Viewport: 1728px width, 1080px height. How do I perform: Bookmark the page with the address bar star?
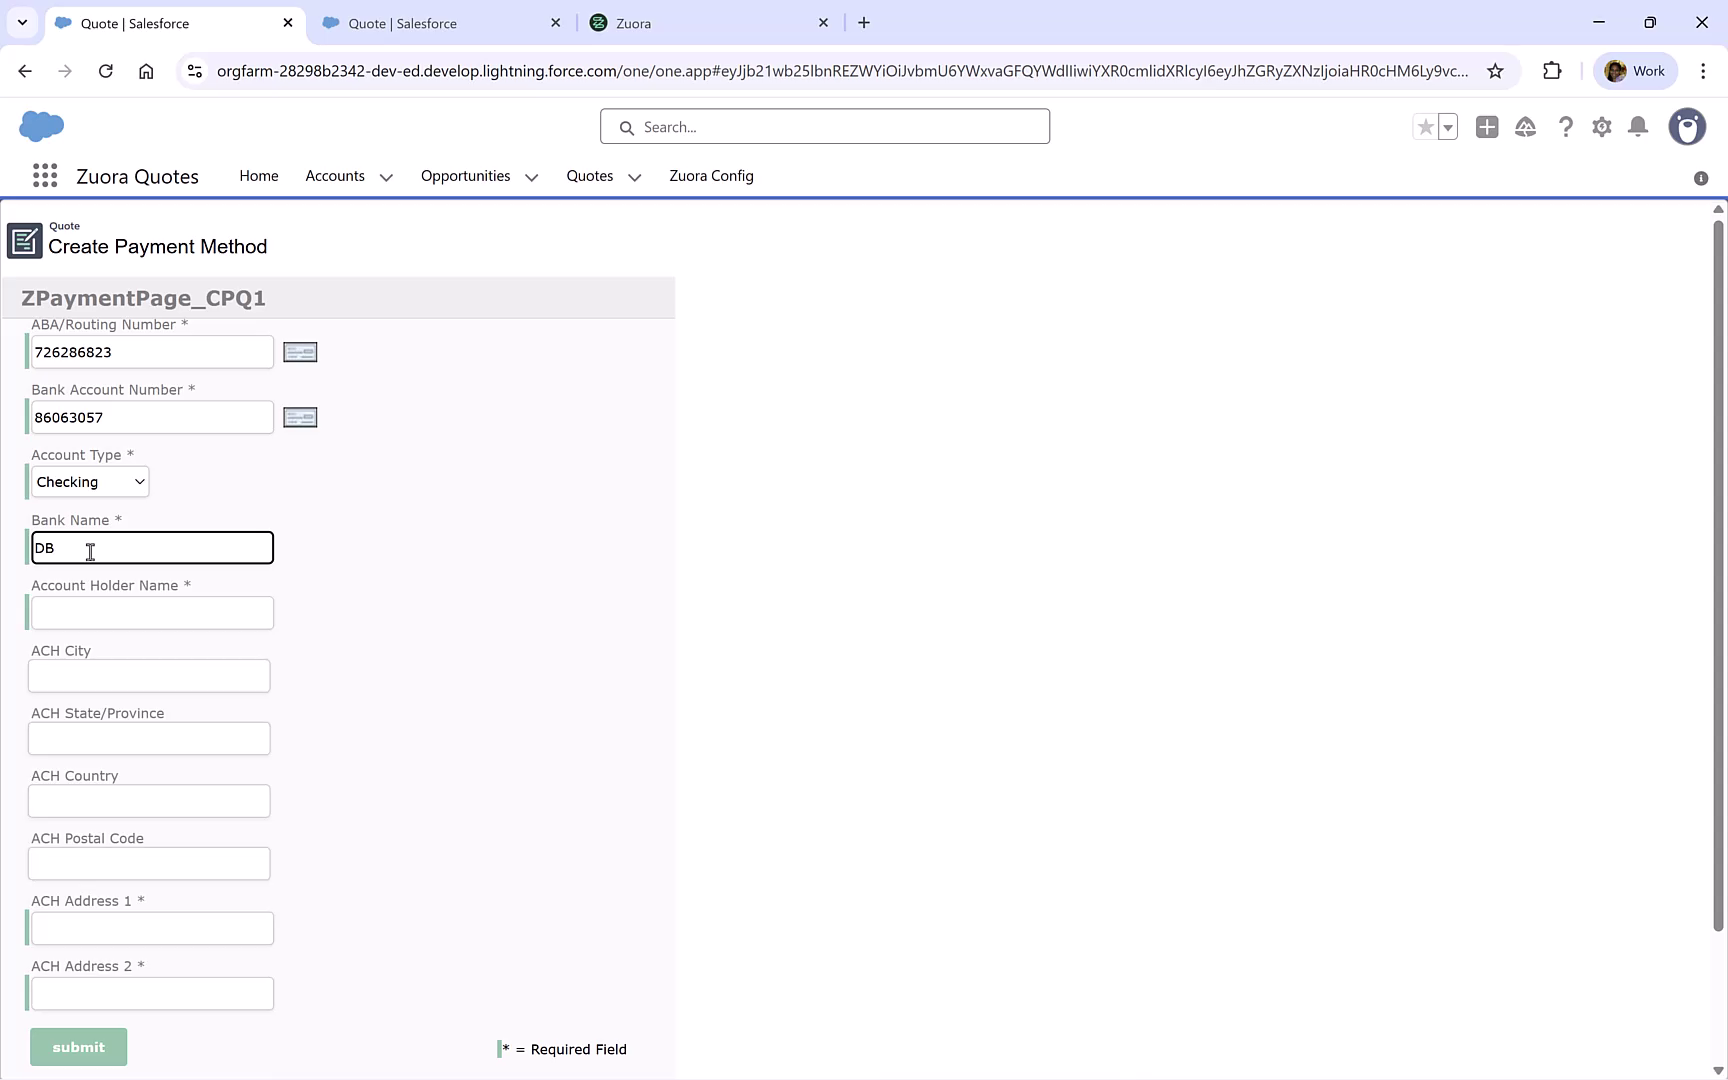click(1496, 71)
